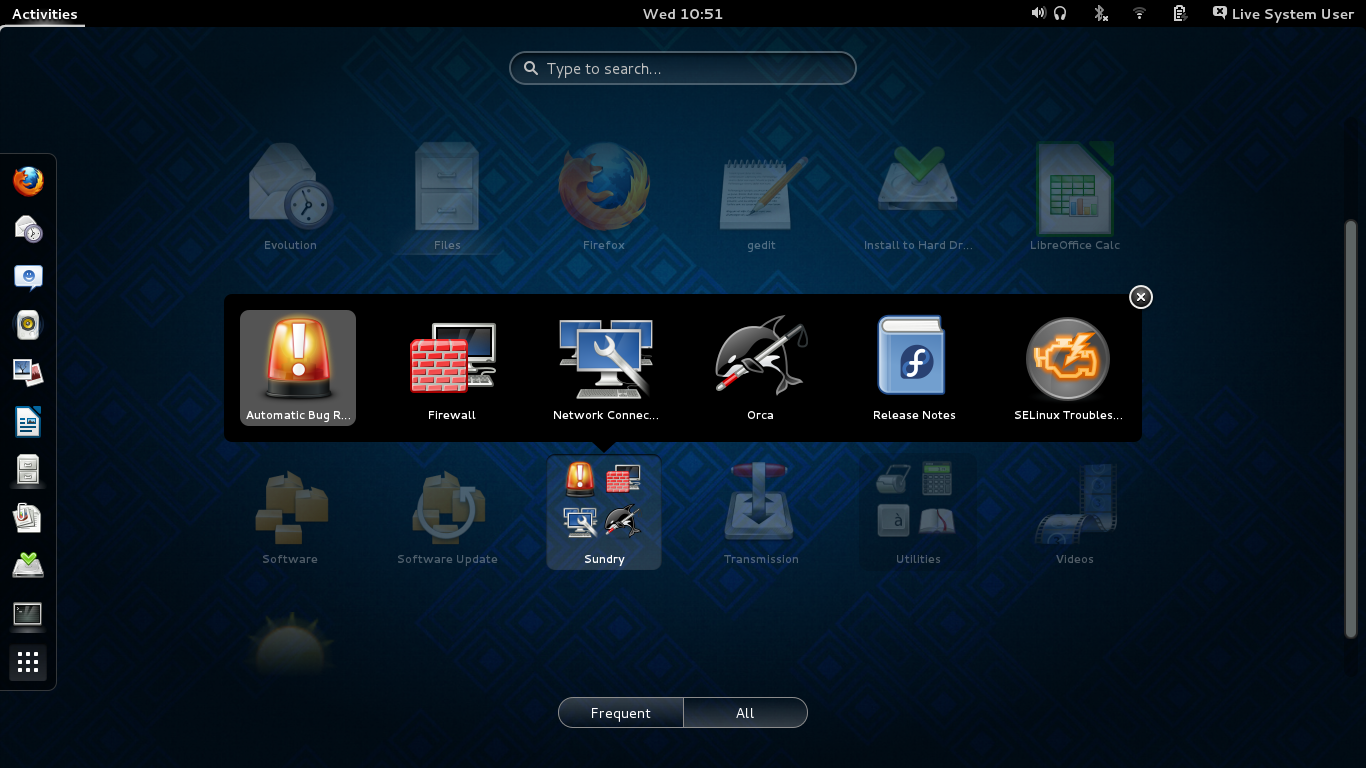Image resolution: width=1366 pixels, height=768 pixels.
Task: Open the Terminal from the dock
Action: click(x=28, y=616)
